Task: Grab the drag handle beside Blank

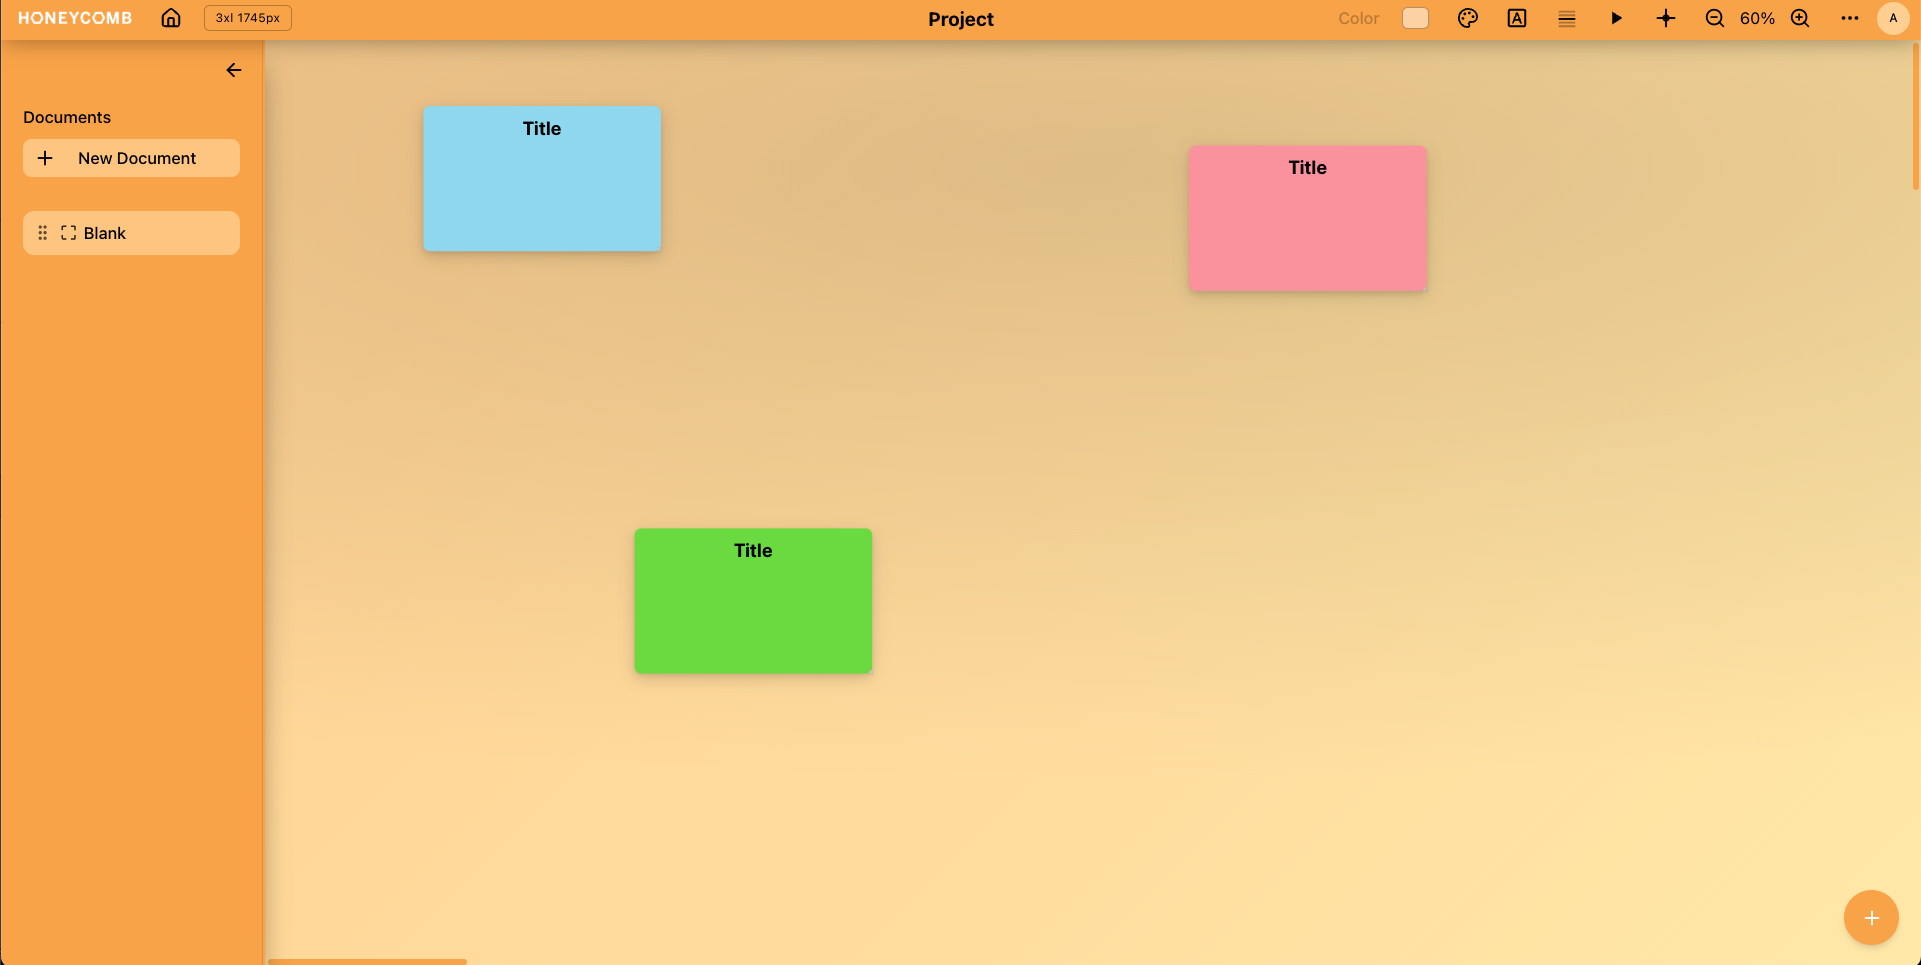Action: click(42, 233)
